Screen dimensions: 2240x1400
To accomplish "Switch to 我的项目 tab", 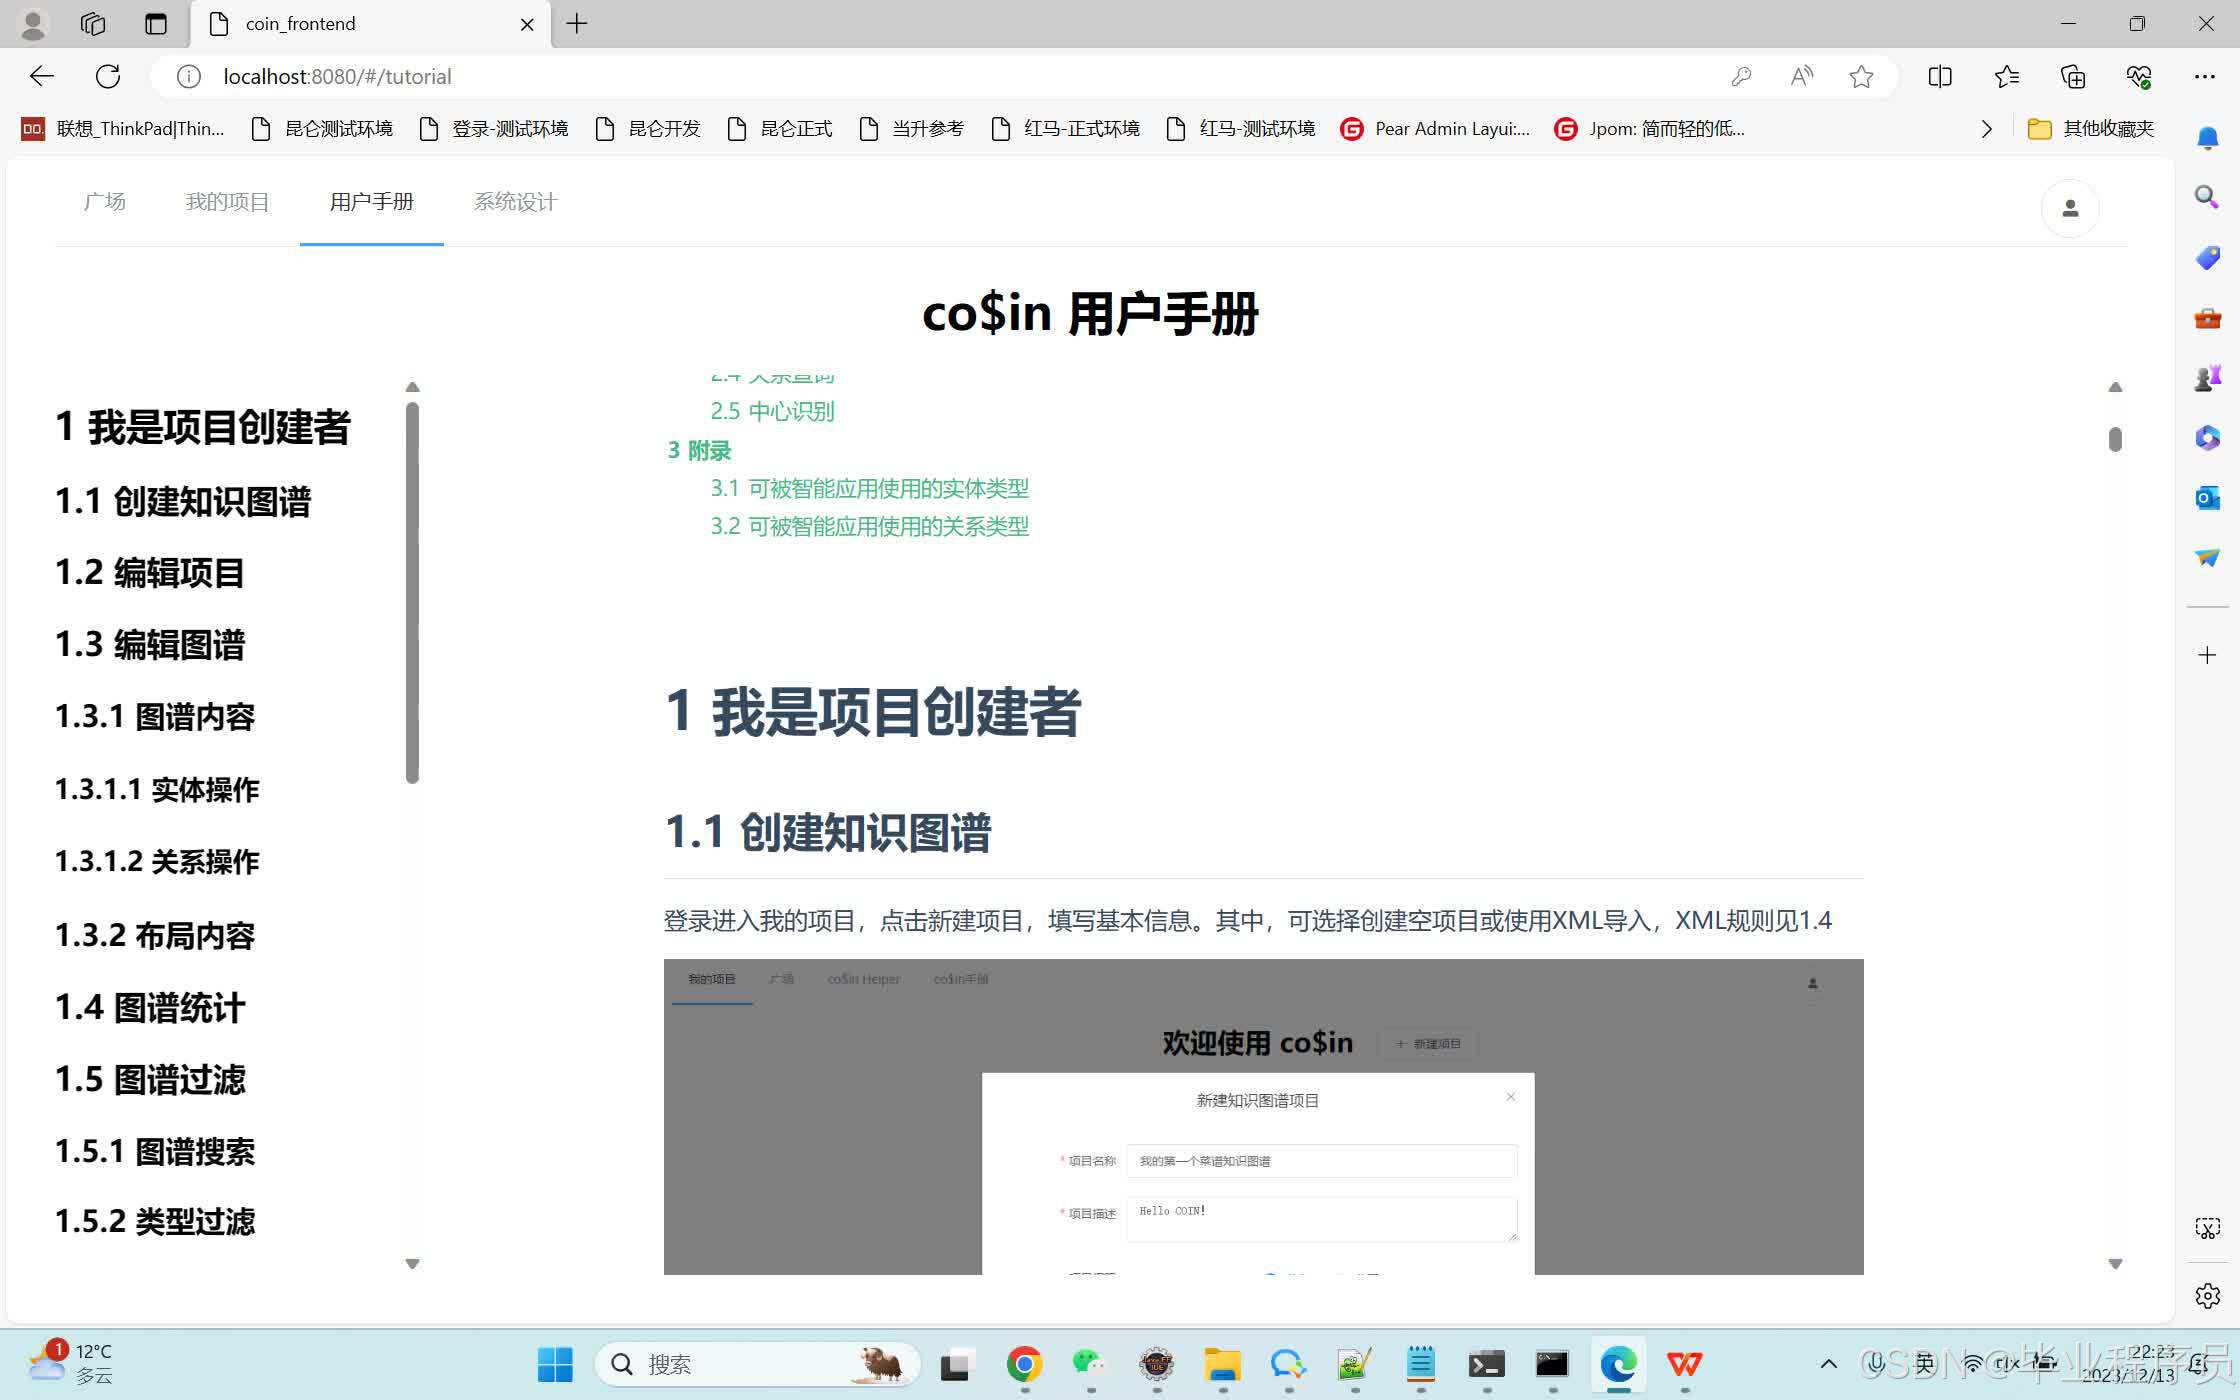I will [x=227, y=202].
